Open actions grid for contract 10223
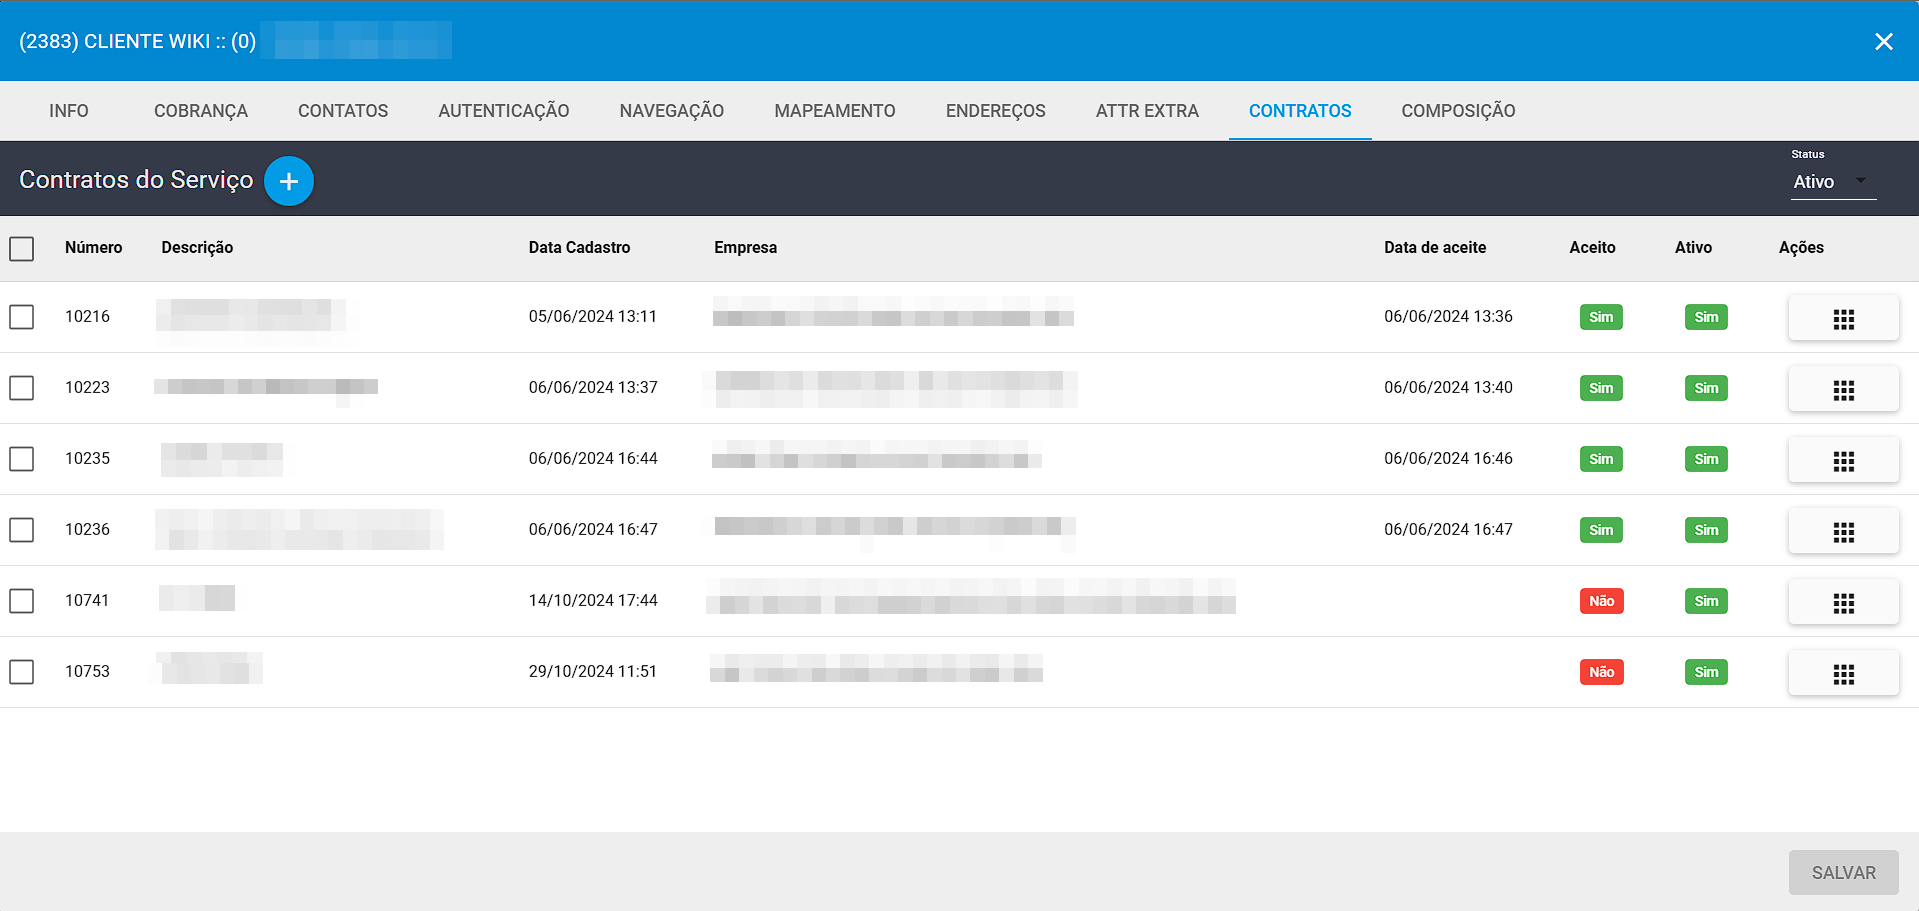The width and height of the screenshot is (1919, 911). [1843, 389]
